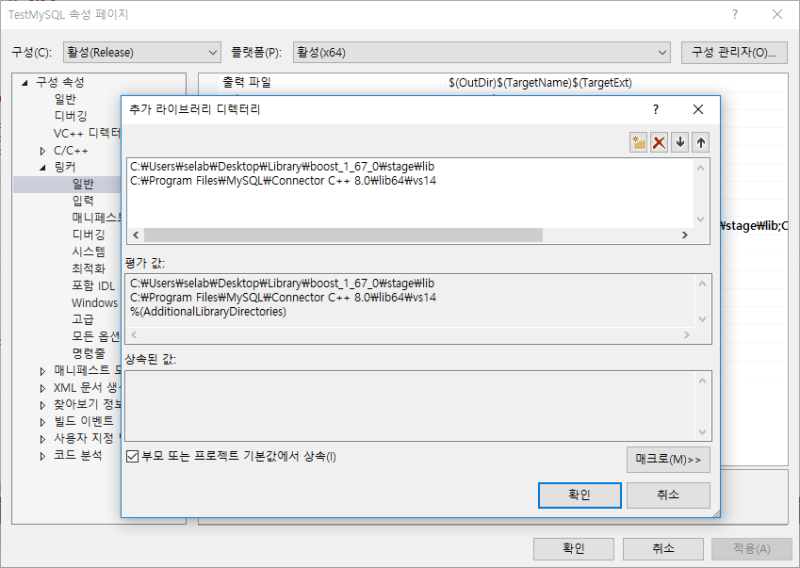Select the MySQL Connector C++ 8.0 path line in edit box
Screen dimensions: 800x568
(283, 181)
